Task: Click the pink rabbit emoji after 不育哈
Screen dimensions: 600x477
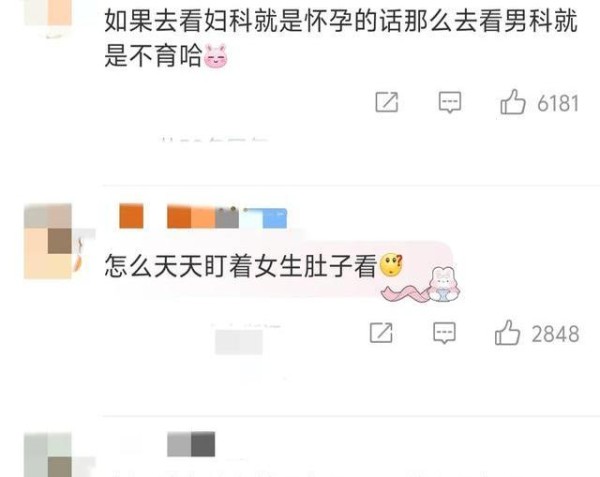Action: [216, 56]
